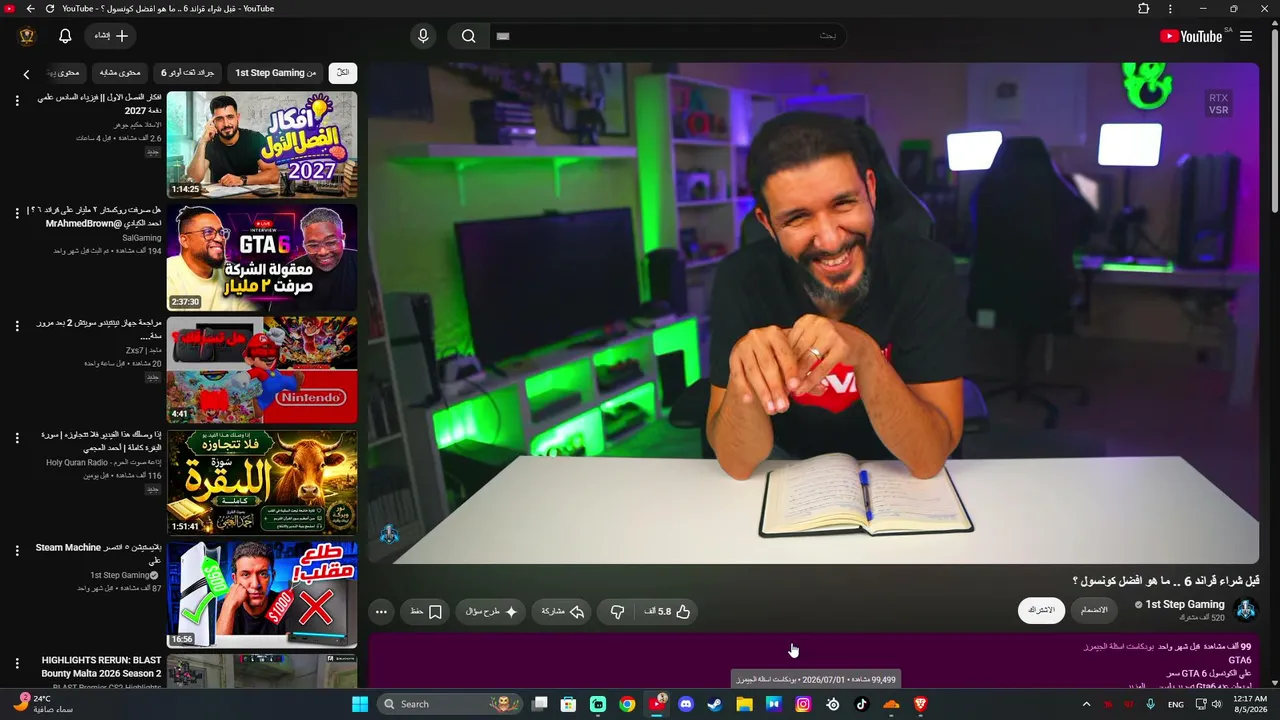Open options for the GTA 6 interview video
This screenshot has height=720, width=1280.
[17, 214]
